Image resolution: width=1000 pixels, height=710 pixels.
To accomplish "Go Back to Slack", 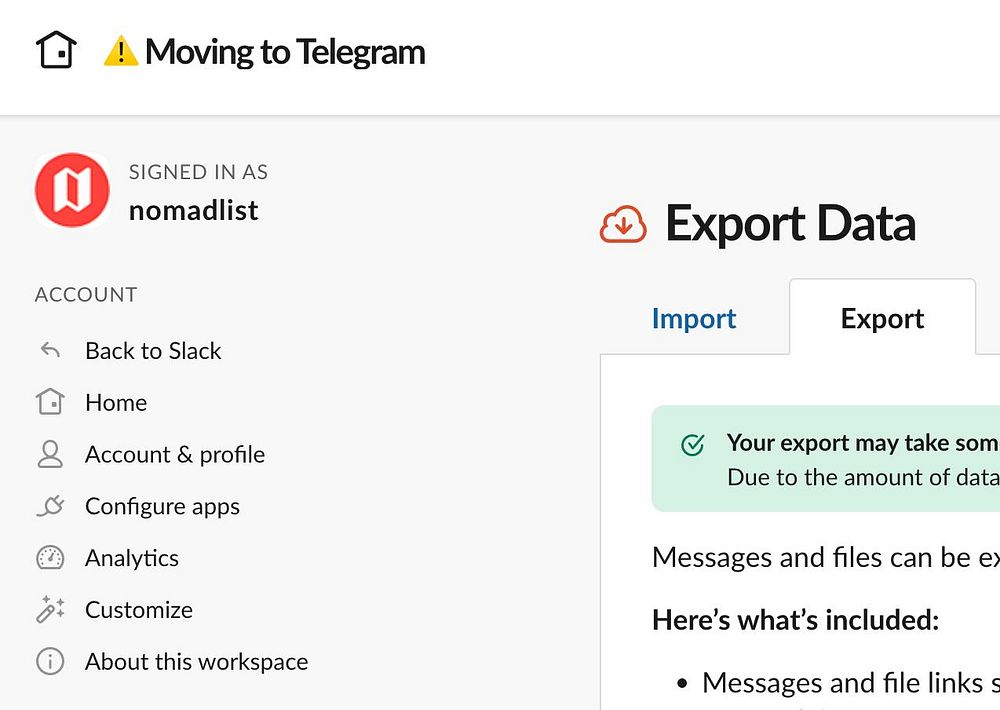I will point(153,351).
